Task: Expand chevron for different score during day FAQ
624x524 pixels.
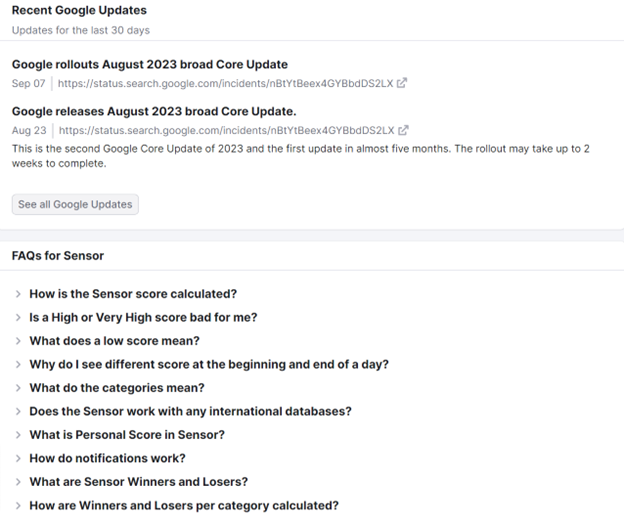Action: coord(18,364)
